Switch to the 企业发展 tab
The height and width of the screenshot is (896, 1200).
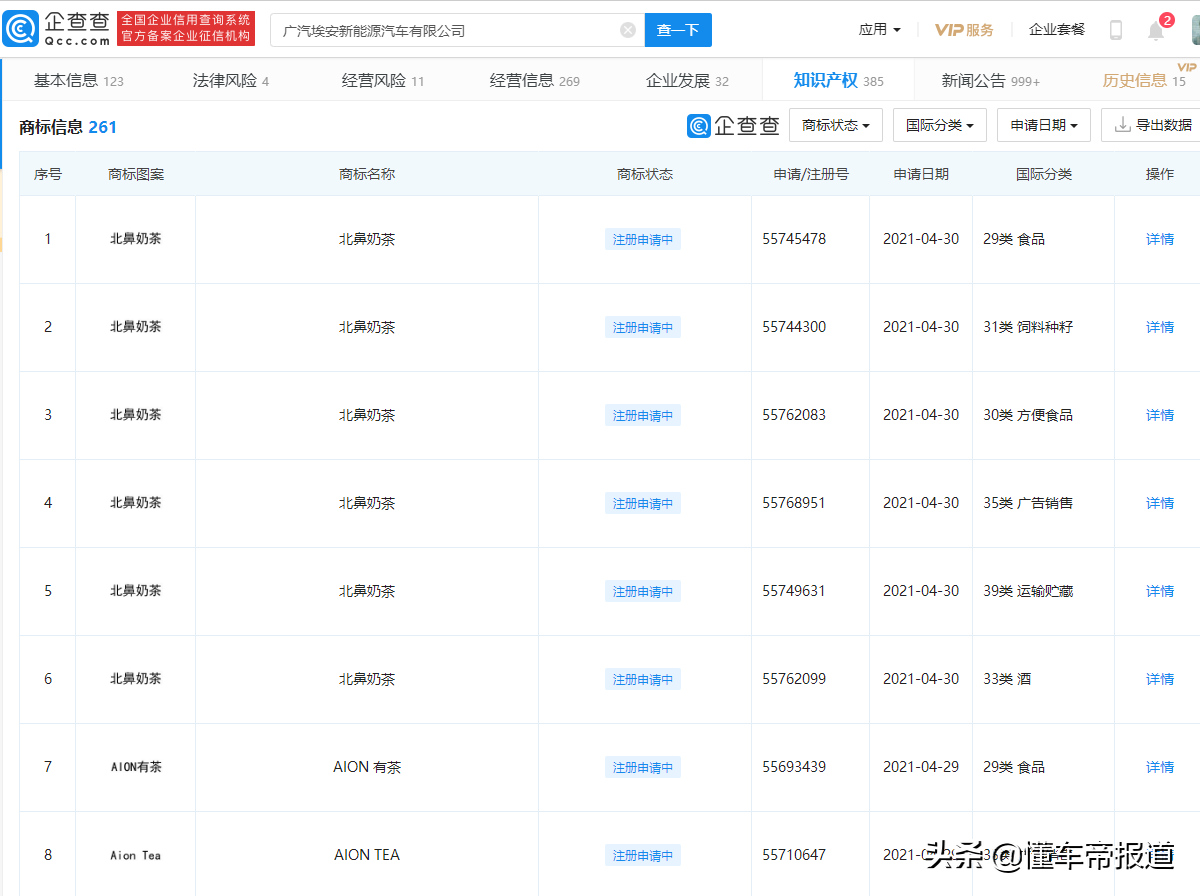coord(687,81)
